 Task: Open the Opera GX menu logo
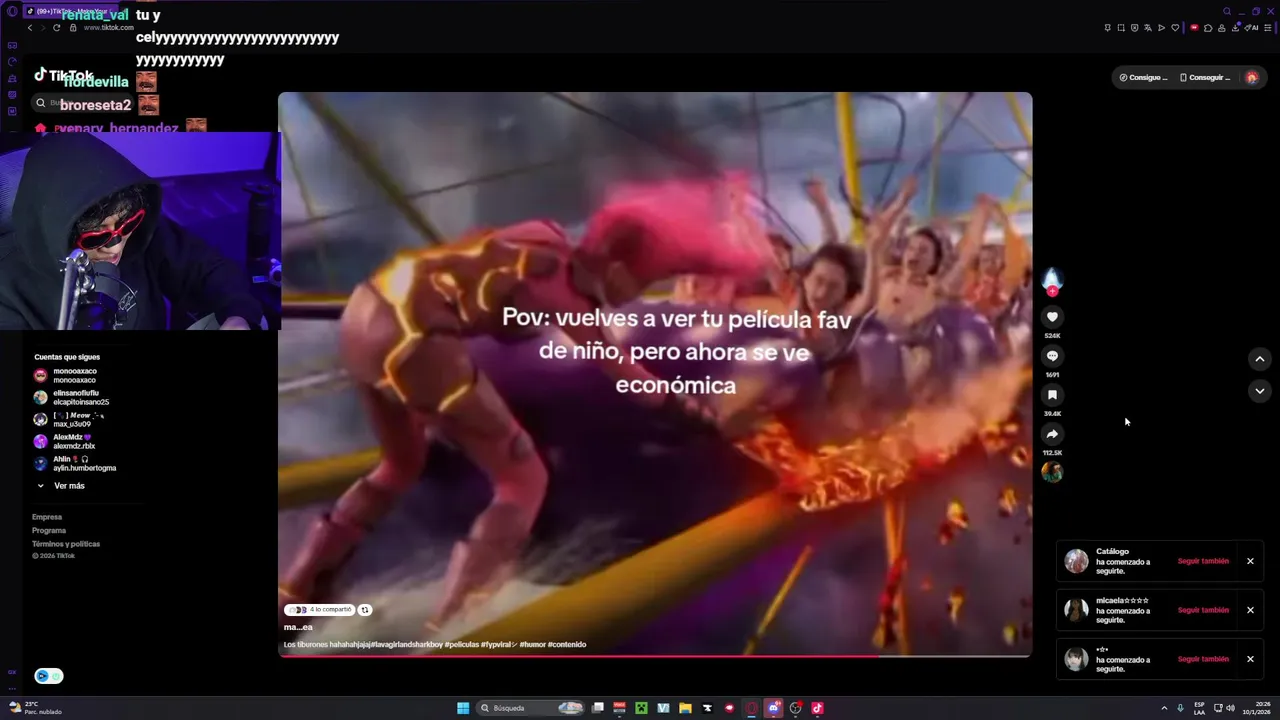pyautogui.click(x=12, y=11)
